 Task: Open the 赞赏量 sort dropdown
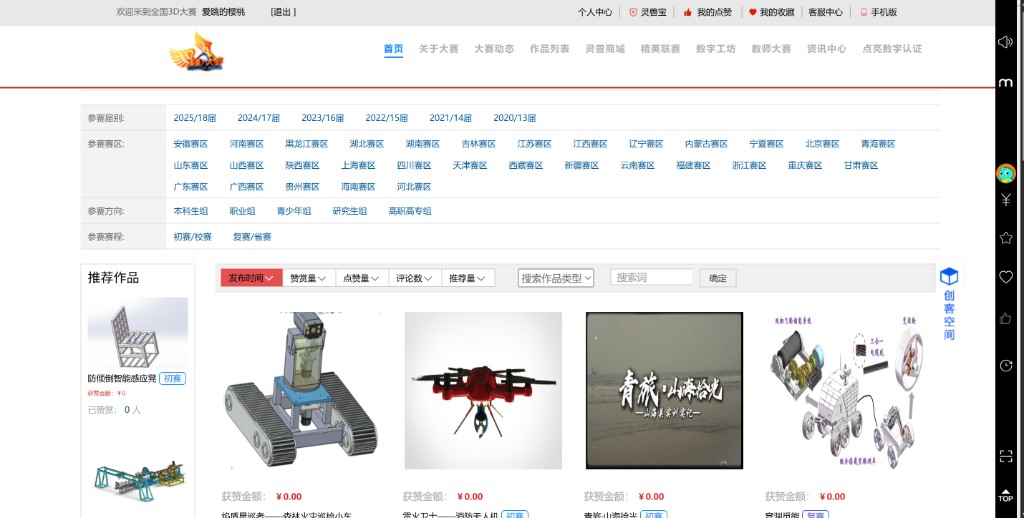click(x=309, y=278)
